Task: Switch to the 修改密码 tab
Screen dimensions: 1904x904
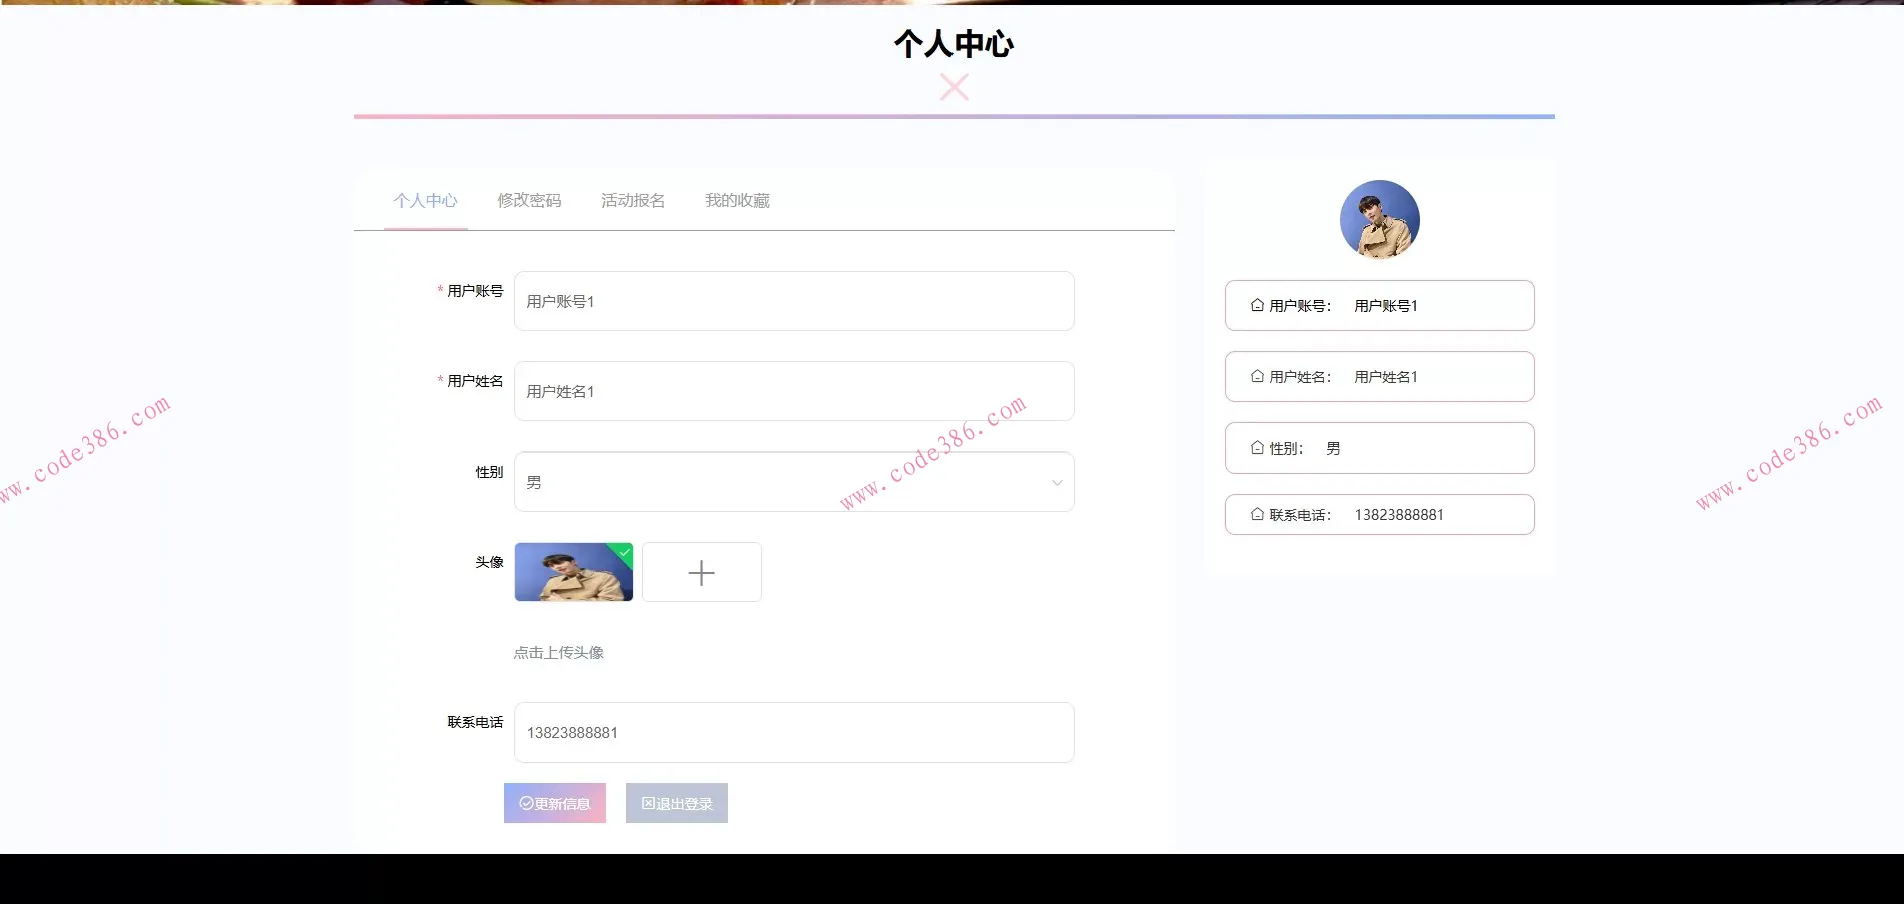Action: click(529, 200)
